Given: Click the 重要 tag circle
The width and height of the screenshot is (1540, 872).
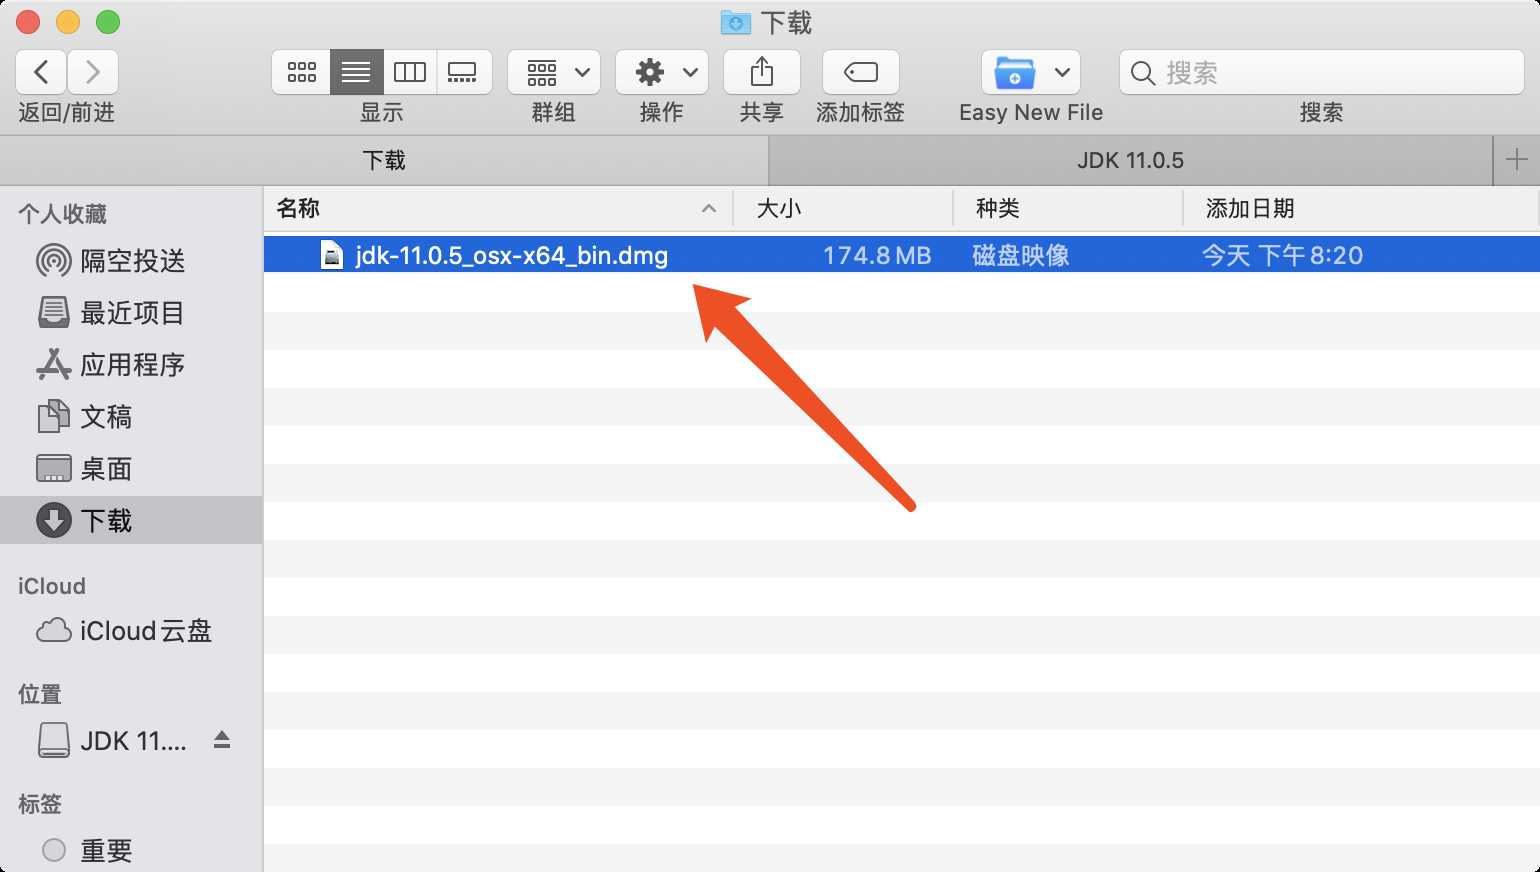Looking at the screenshot, I should point(54,851).
